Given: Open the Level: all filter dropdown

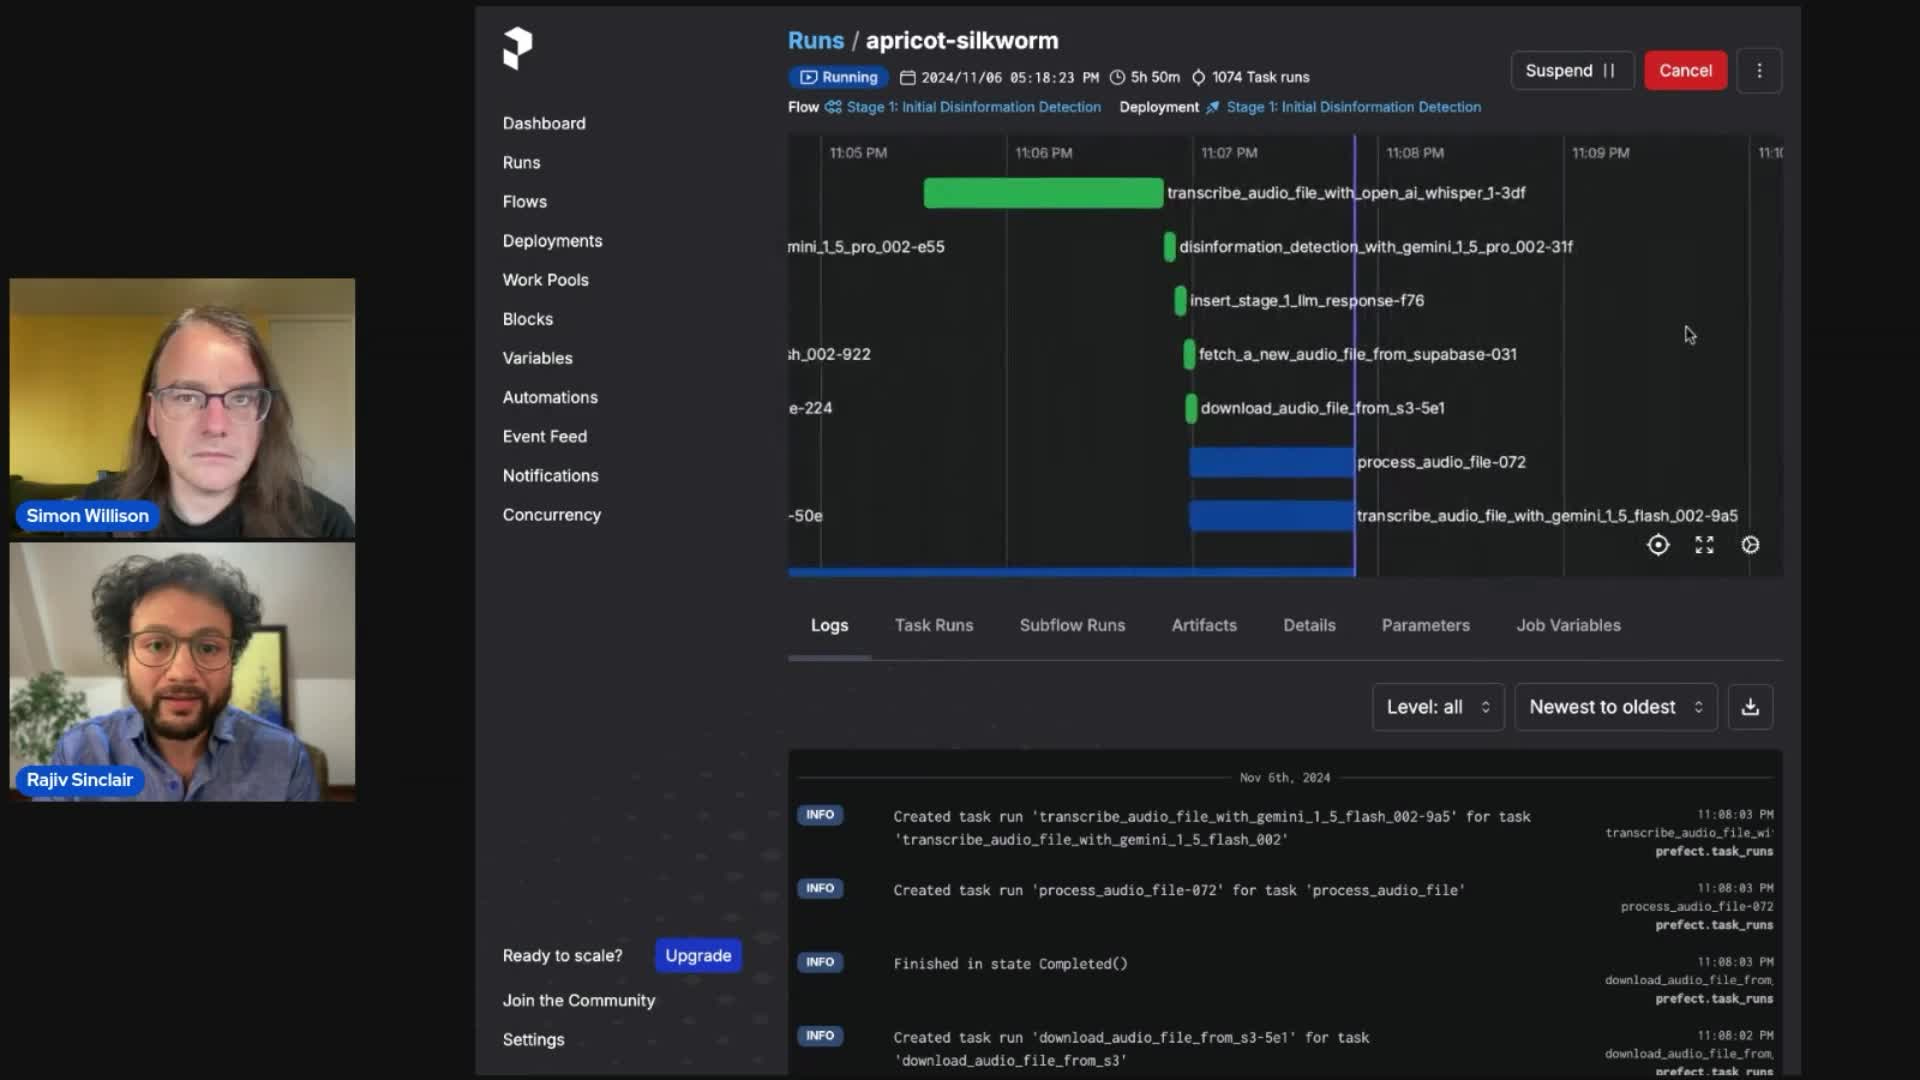Looking at the screenshot, I should (x=1437, y=707).
